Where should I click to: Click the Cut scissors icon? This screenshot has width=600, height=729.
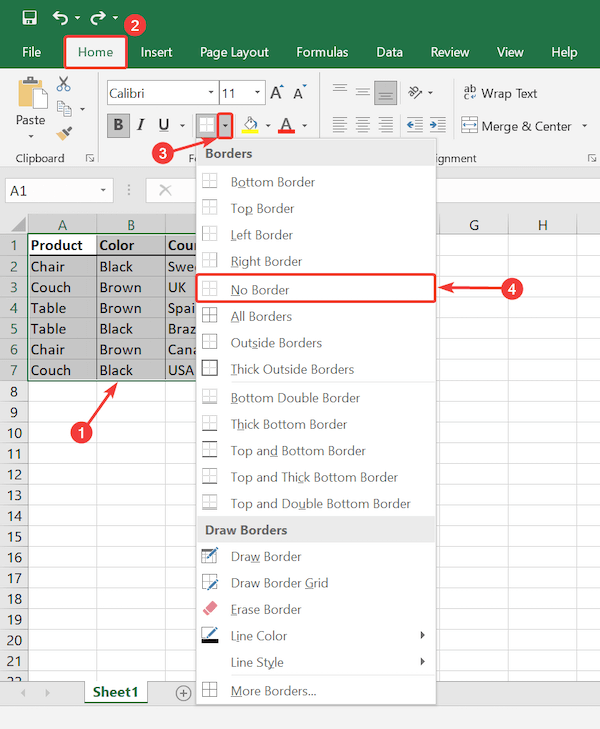coord(64,84)
